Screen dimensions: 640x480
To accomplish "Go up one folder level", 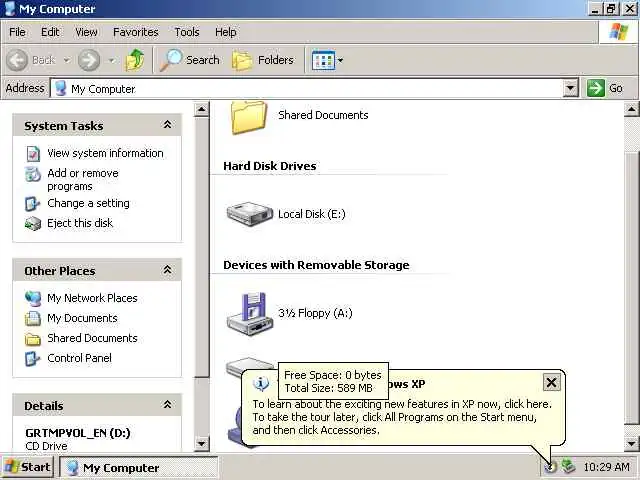I will coord(135,60).
